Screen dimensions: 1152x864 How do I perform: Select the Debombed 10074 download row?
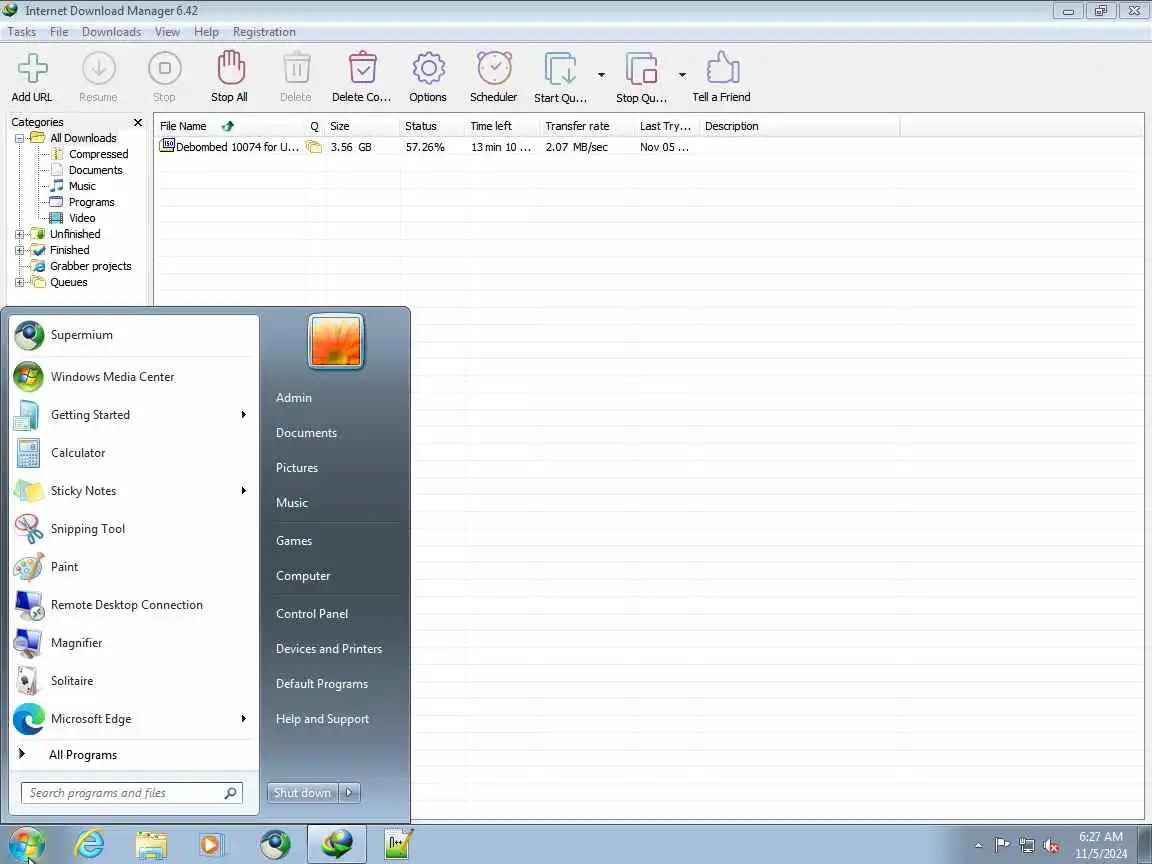pyautogui.click(x=650, y=147)
